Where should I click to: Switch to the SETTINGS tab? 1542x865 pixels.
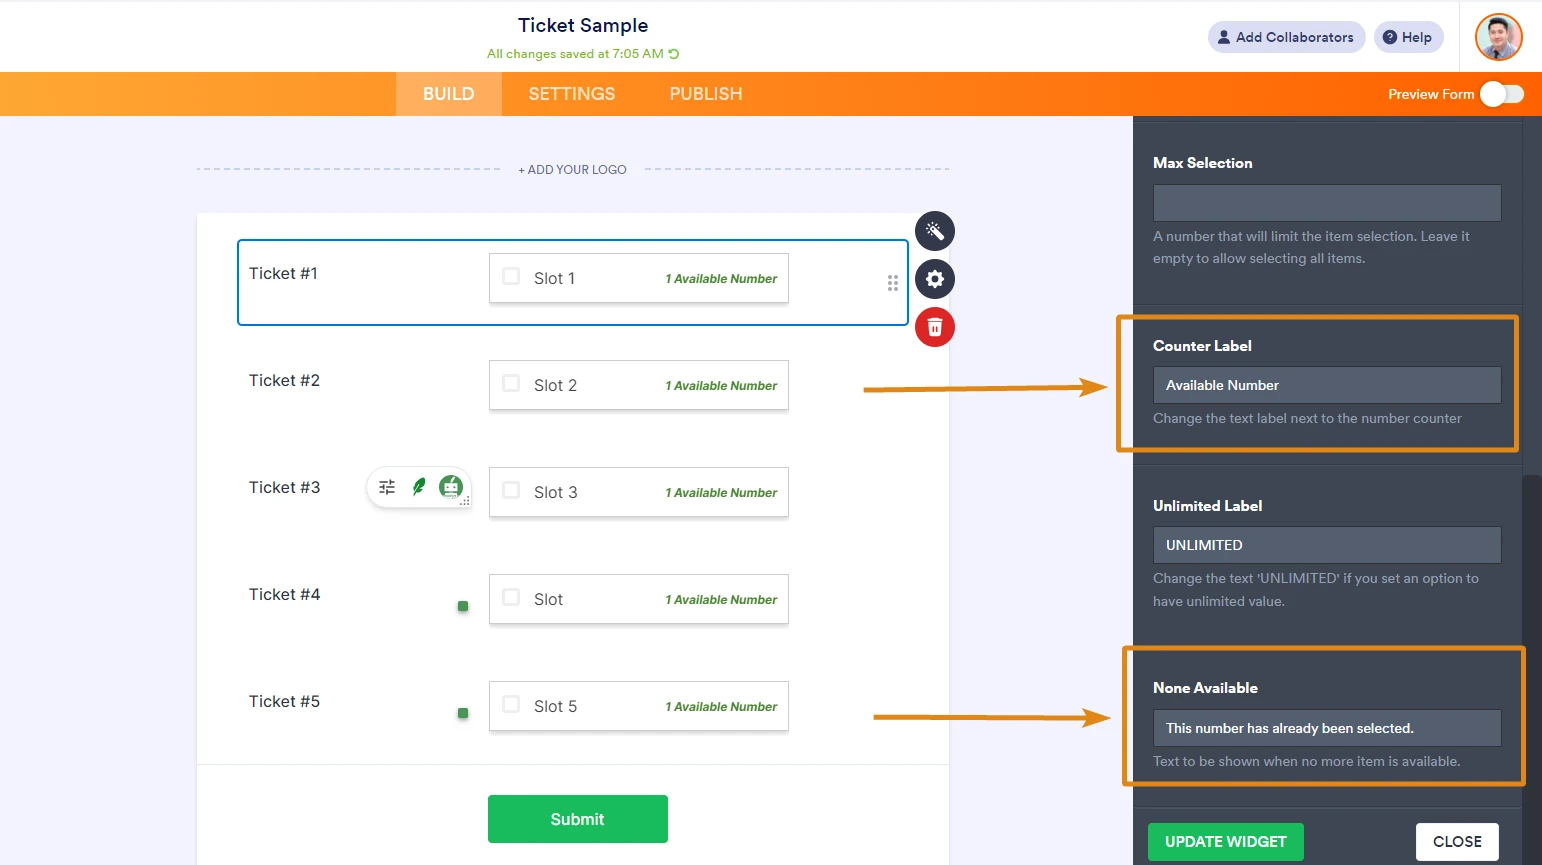571,93
